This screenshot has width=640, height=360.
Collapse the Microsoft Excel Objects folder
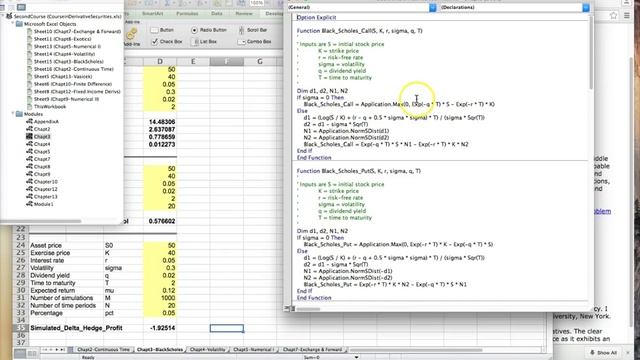point(13,24)
